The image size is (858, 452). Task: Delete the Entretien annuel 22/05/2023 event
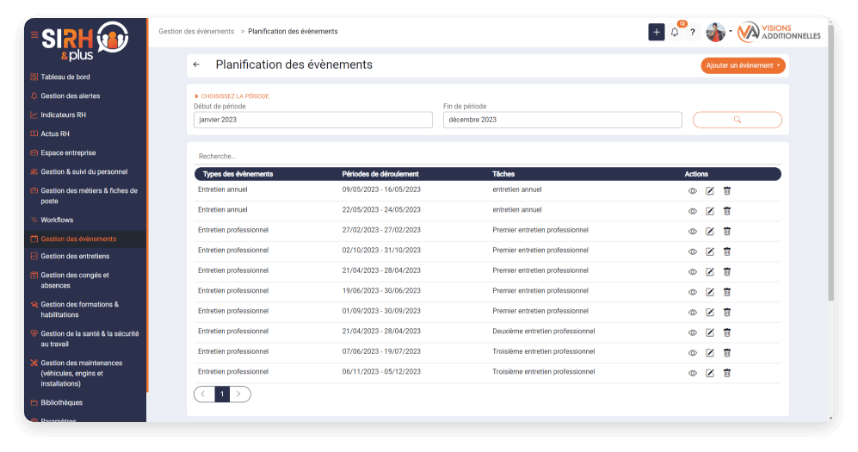coord(727,211)
